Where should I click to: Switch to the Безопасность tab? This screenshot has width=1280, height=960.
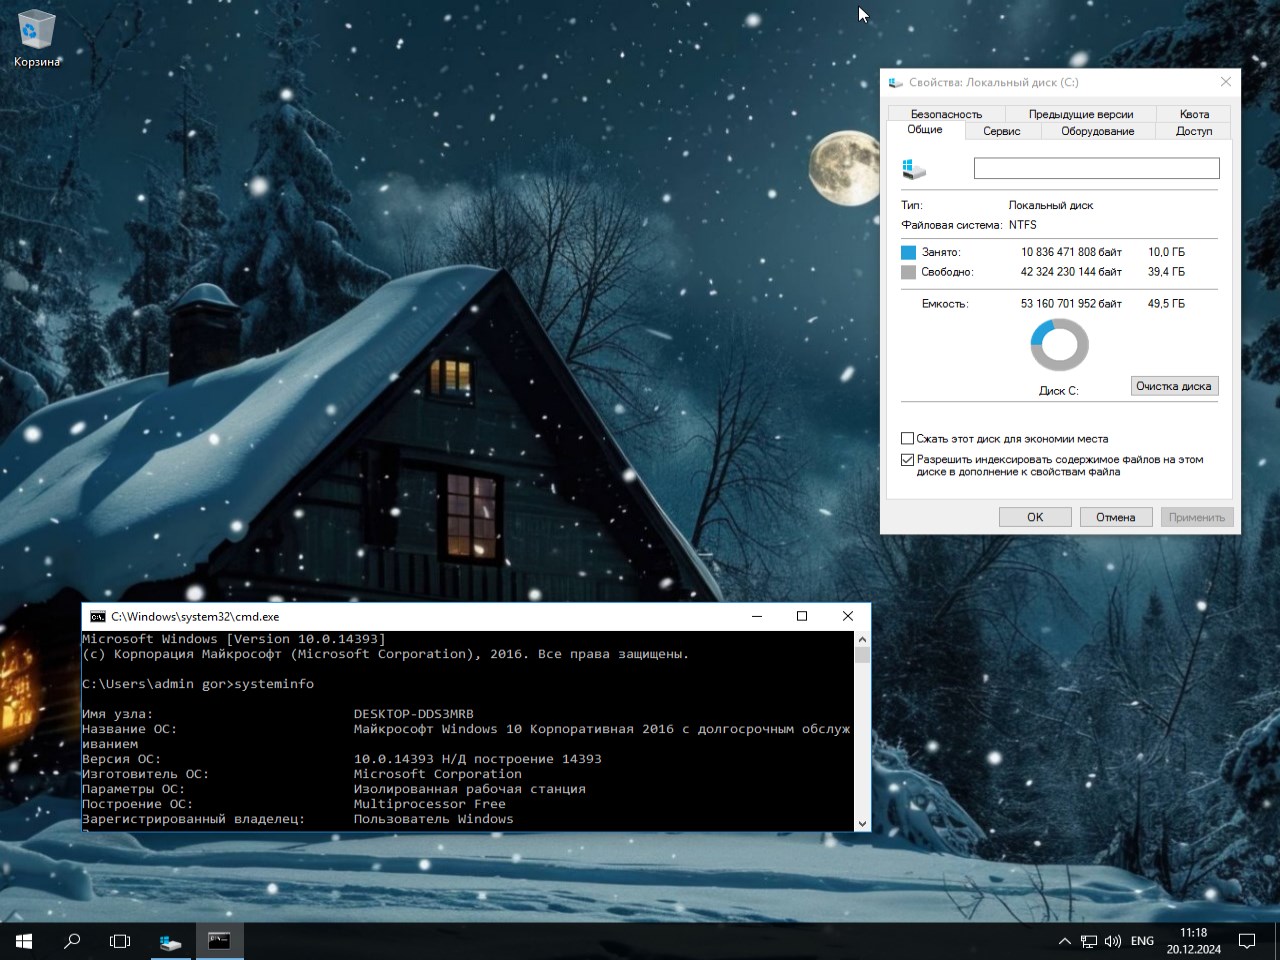[x=946, y=114]
